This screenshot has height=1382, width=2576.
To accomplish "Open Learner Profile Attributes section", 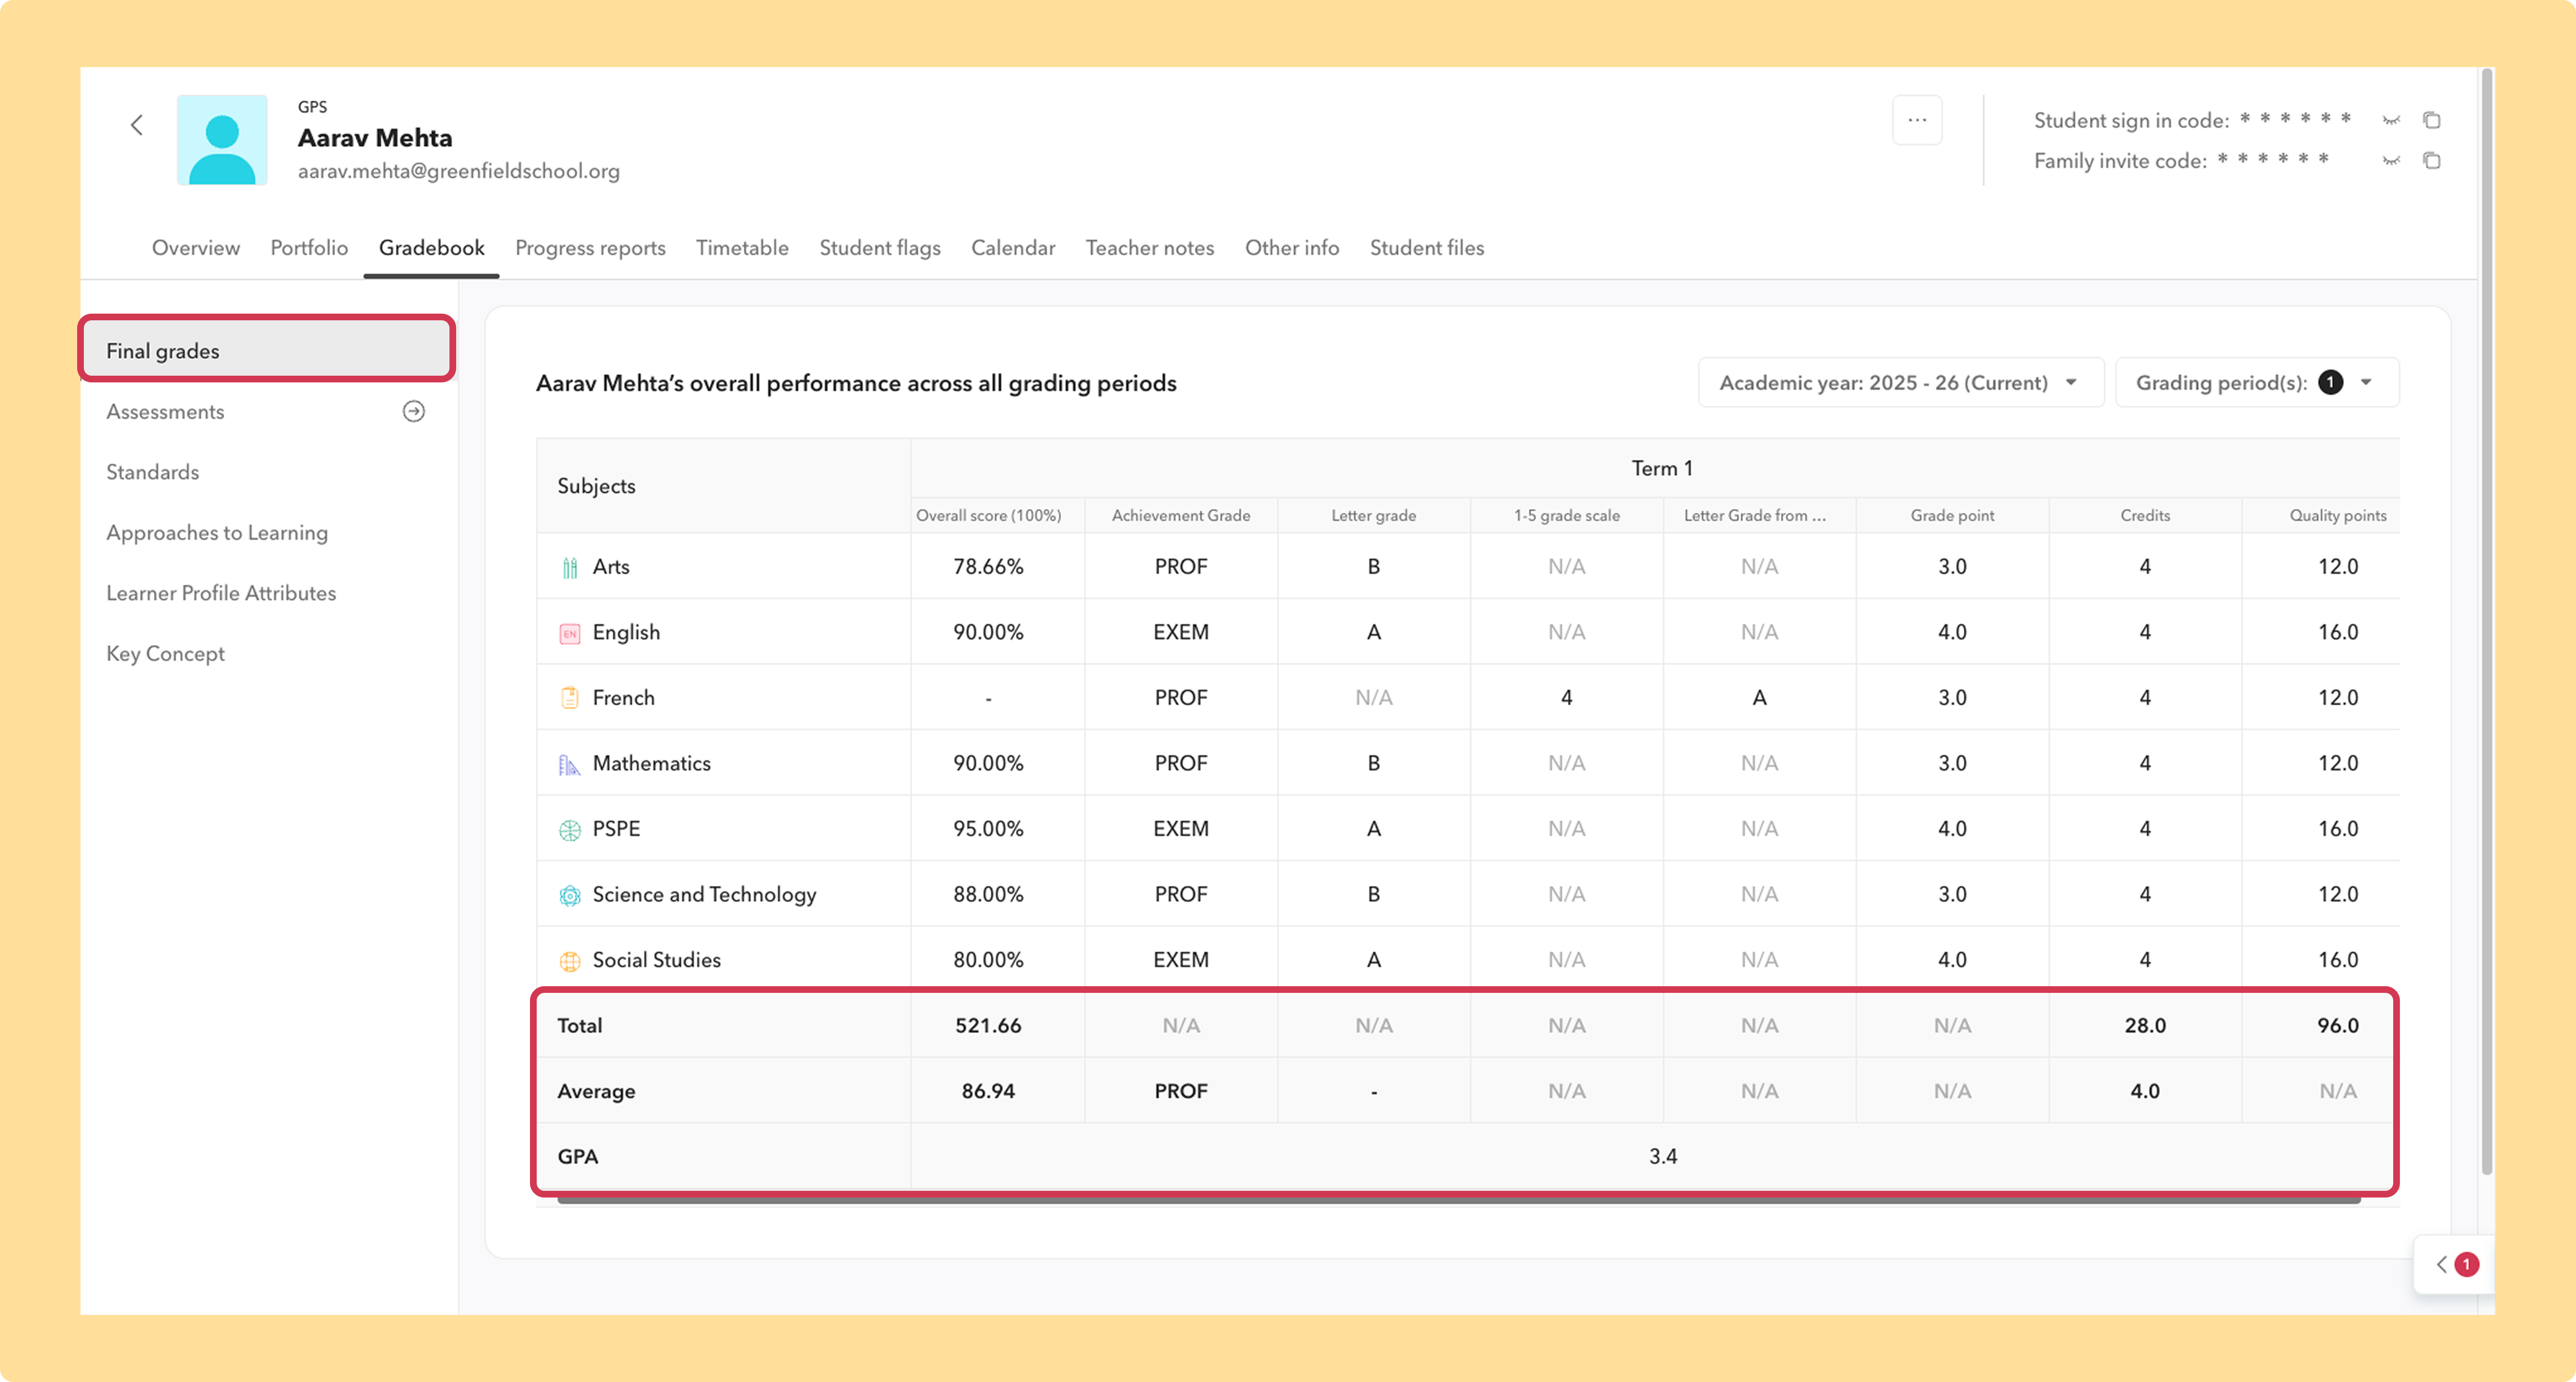I will (267, 593).
